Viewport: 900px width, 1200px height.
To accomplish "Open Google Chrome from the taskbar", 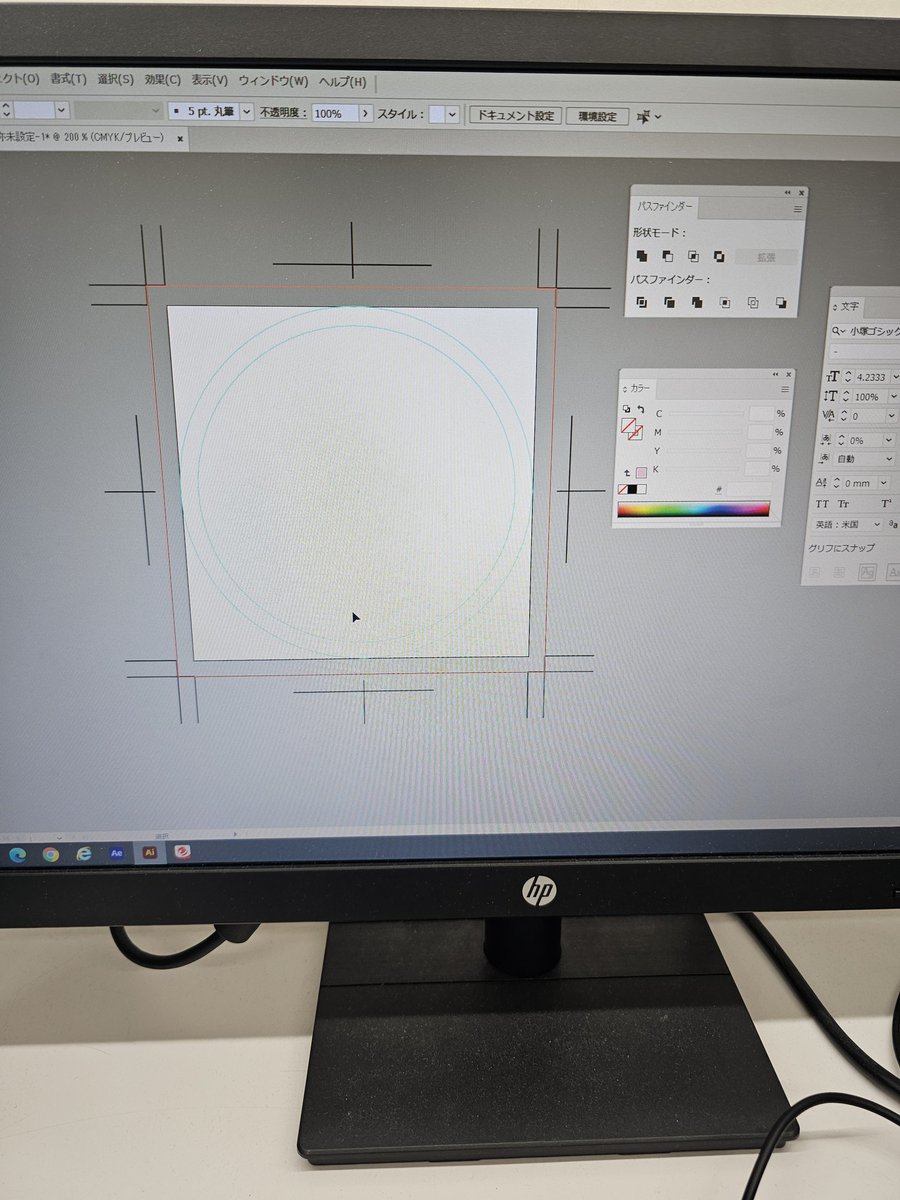I will [x=50, y=853].
